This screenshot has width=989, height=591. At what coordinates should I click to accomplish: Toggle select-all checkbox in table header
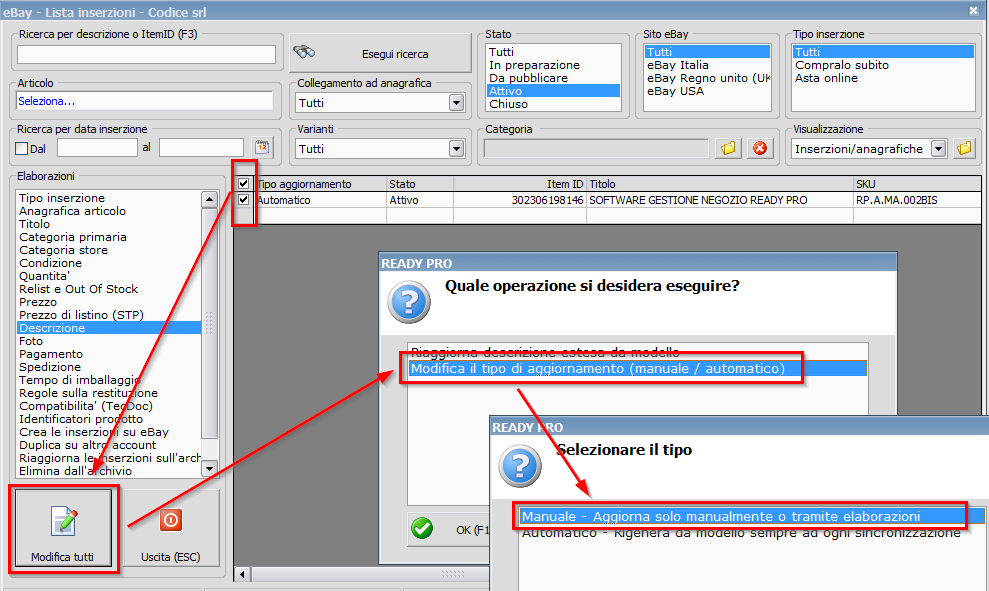[243, 184]
